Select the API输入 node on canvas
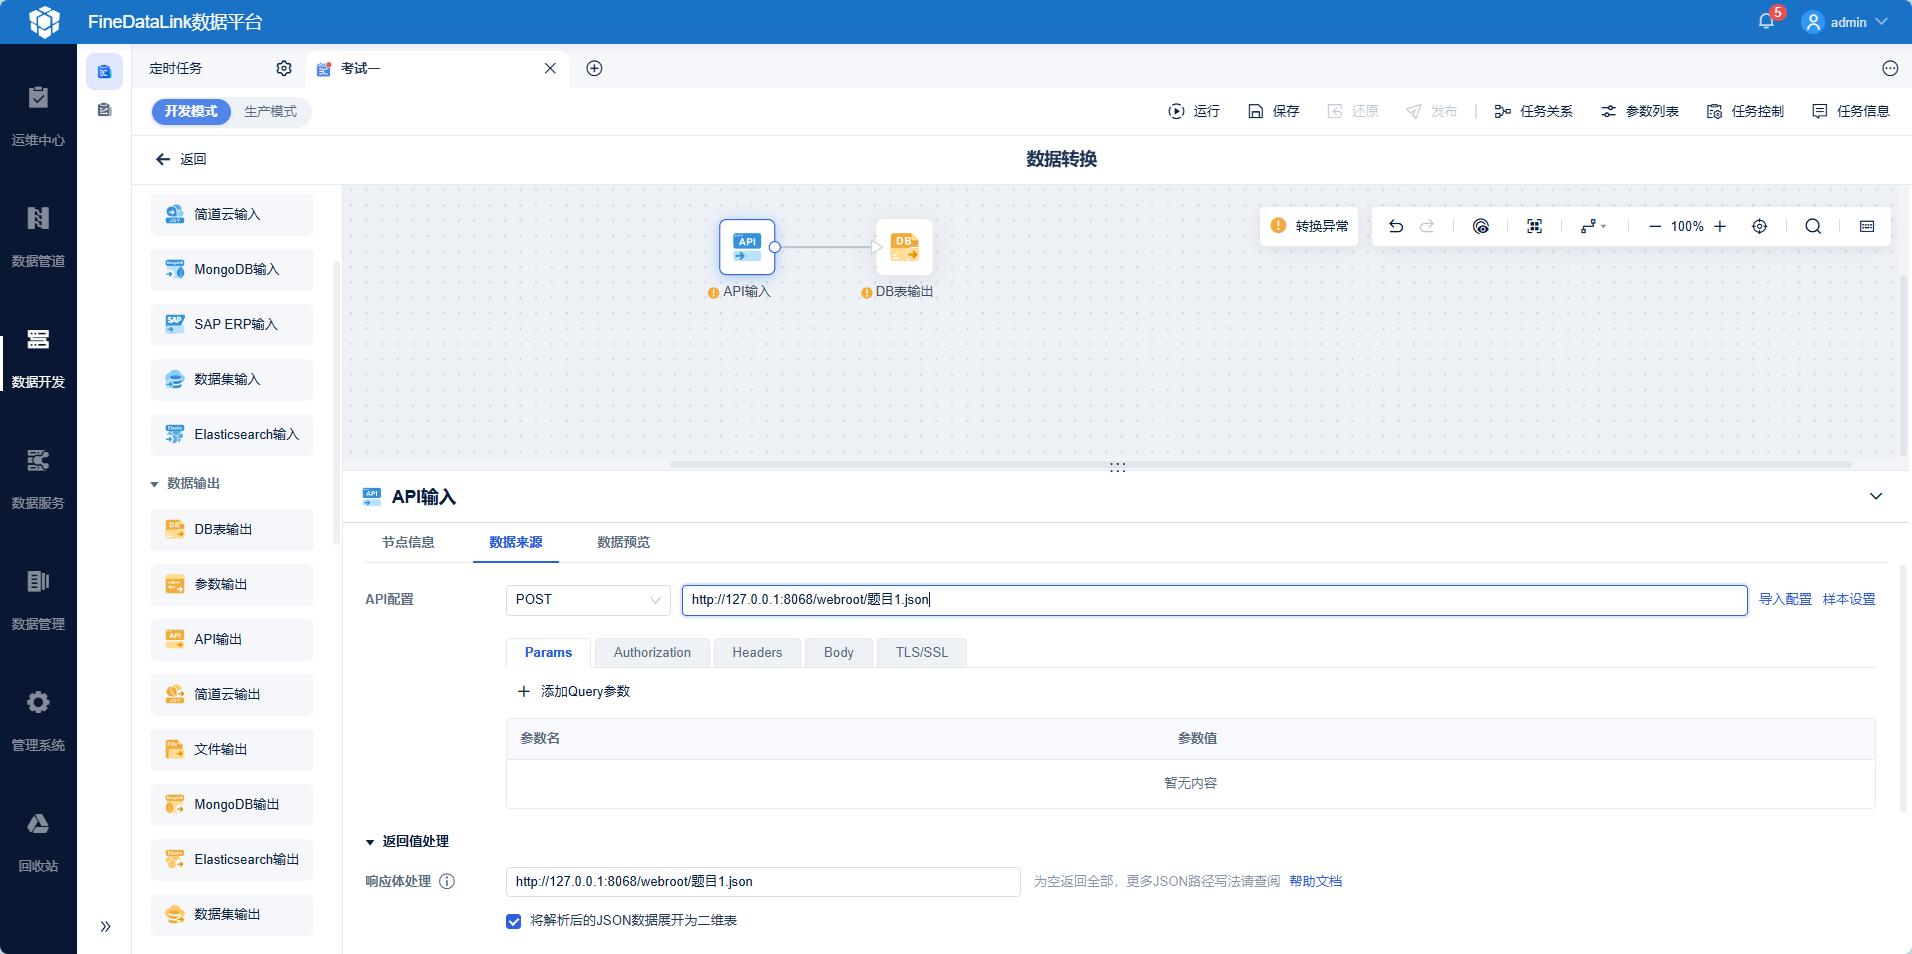The width and height of the screenshot is (1912, 954). pos(747,247)
